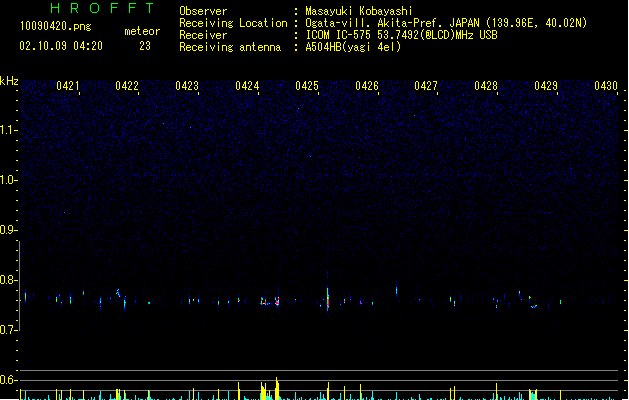Screen dimensions: 629x400
Task: Click the 0423 time marker
Action: click(x=187, y=86)
